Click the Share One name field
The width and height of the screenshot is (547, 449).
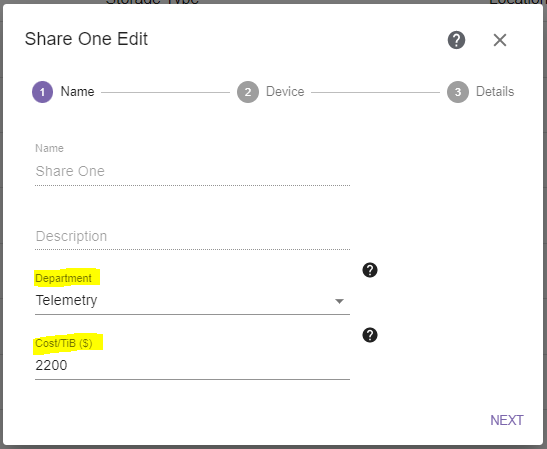pos(192,171)
